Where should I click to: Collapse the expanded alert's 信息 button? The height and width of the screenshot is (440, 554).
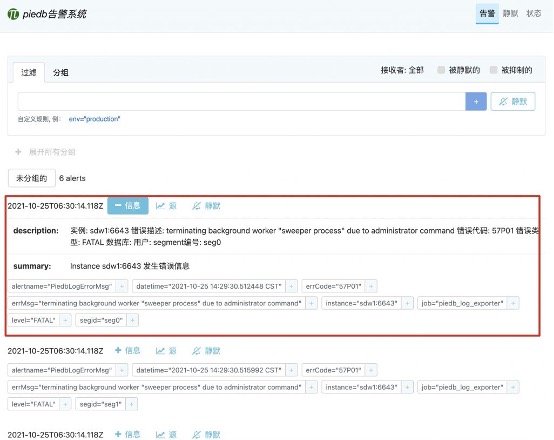pos(128,206)
